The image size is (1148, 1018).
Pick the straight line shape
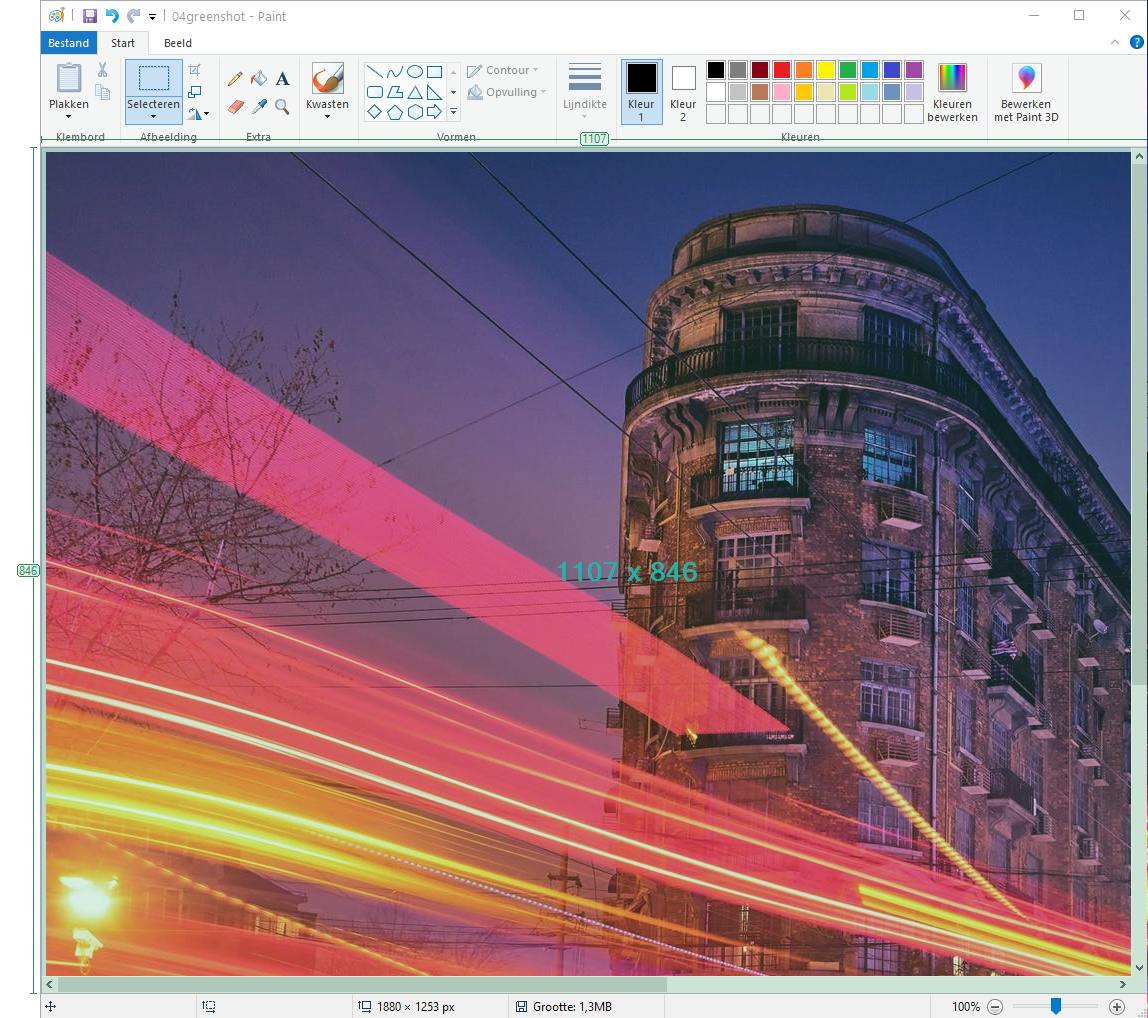coord(374,72)
